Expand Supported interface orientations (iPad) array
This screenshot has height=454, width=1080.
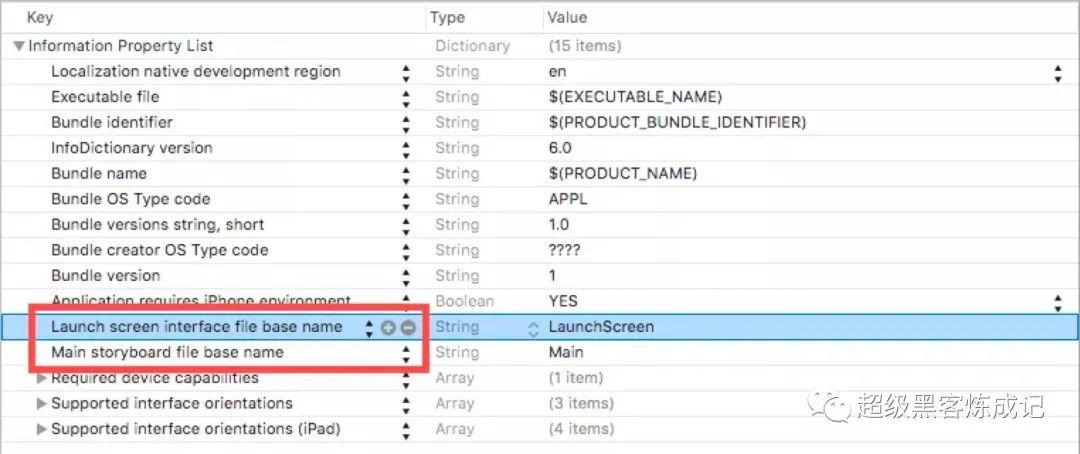click(x=41, y=429)
